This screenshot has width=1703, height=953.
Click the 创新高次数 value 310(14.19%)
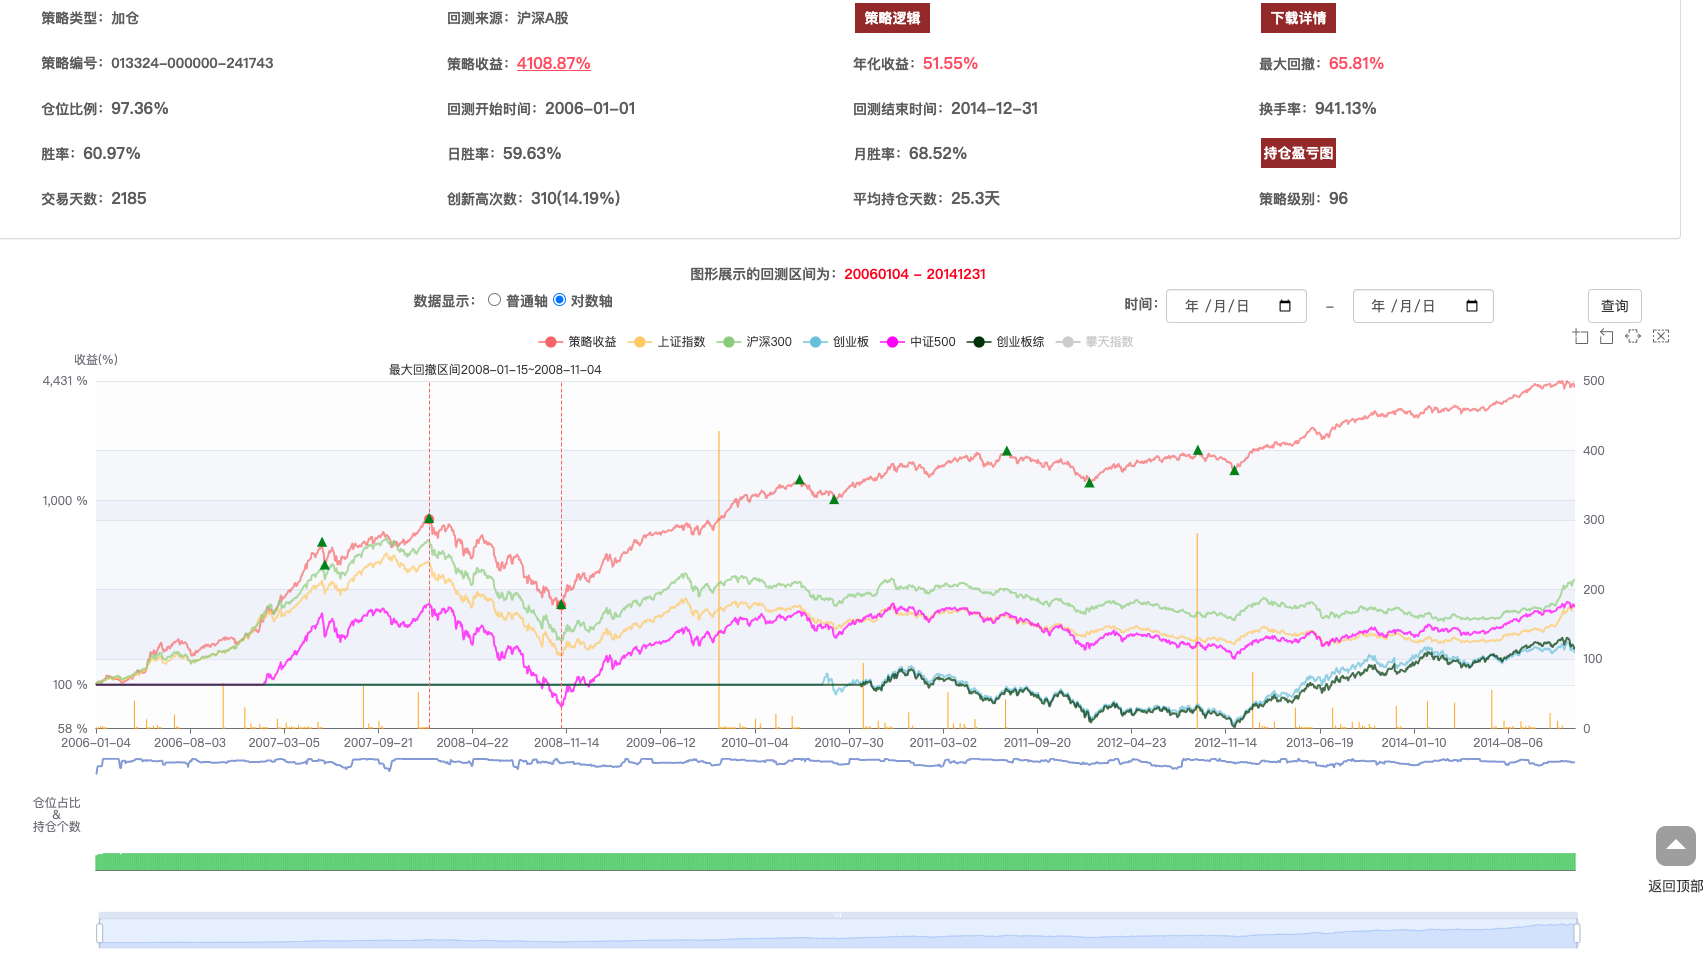point(575,198)
